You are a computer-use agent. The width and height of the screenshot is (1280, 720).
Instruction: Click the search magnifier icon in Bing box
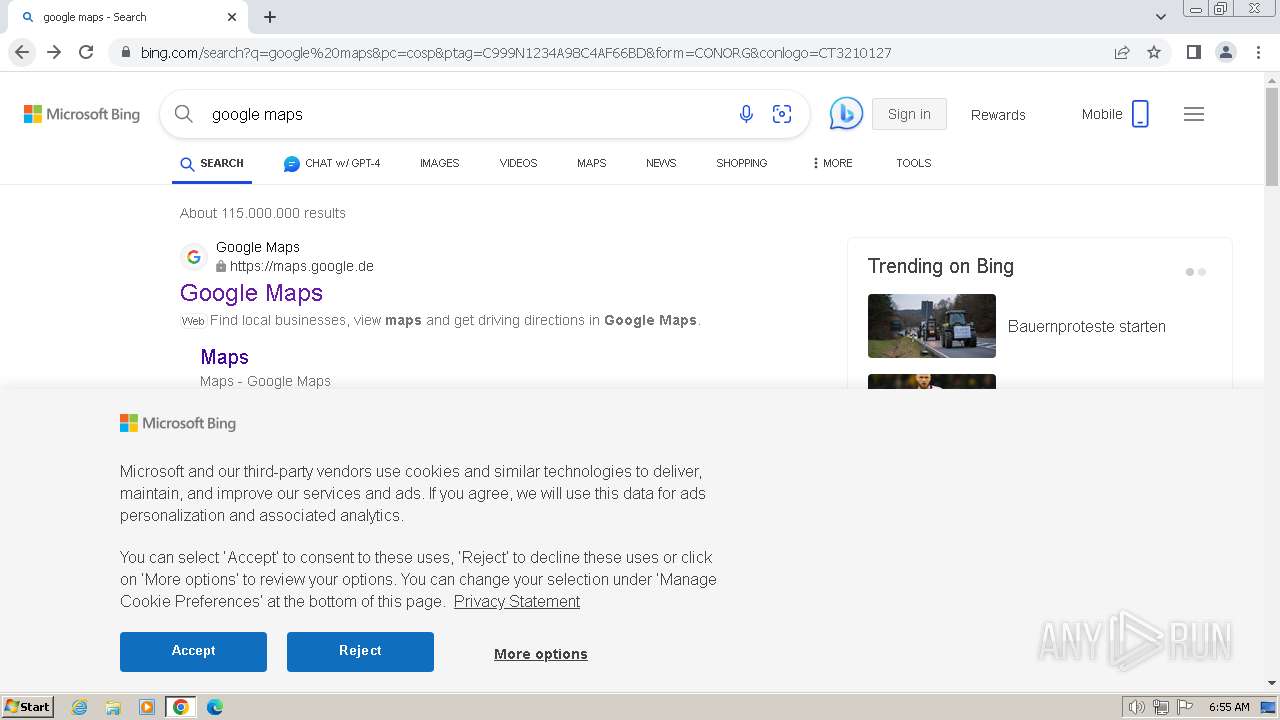(184, 114)
